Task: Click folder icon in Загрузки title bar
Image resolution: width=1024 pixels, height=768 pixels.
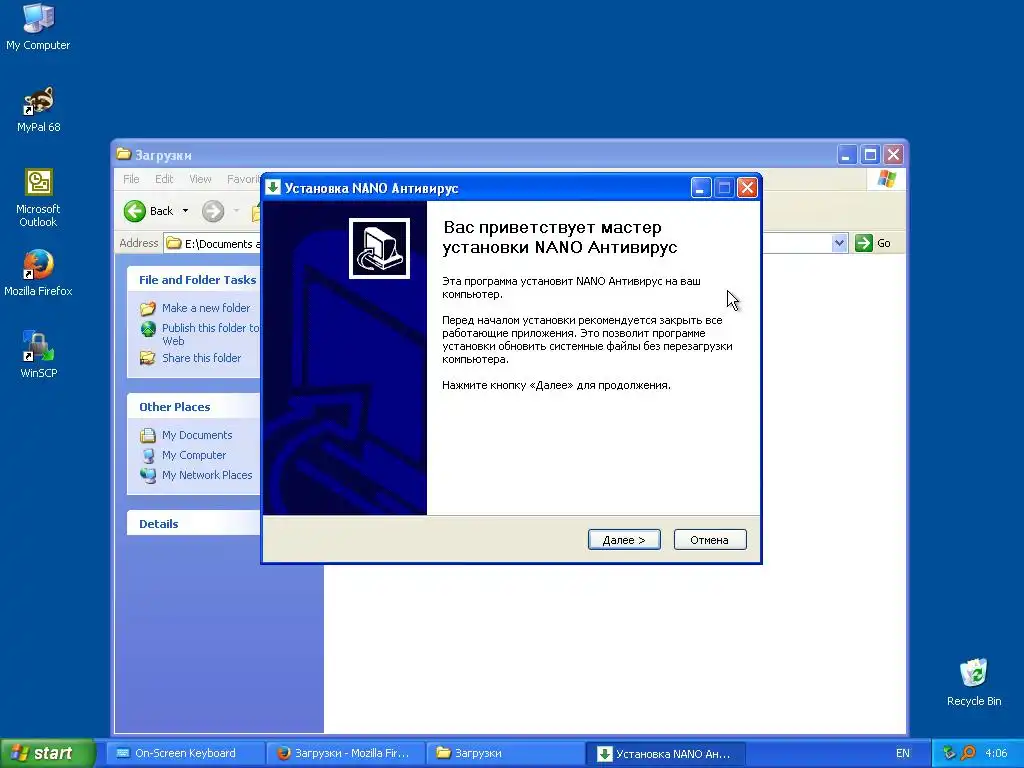Action: 123,154
